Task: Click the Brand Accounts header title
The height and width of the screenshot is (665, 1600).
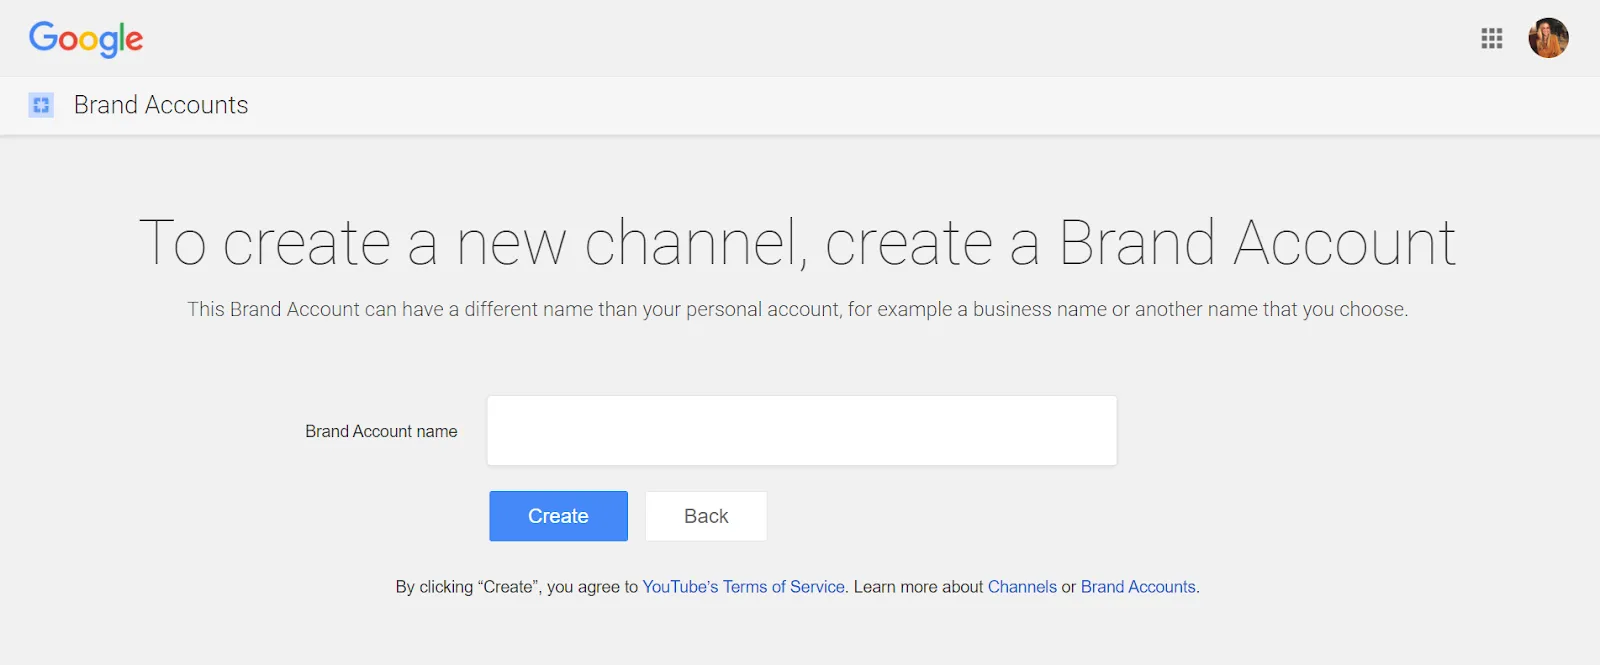Action: 161,105
